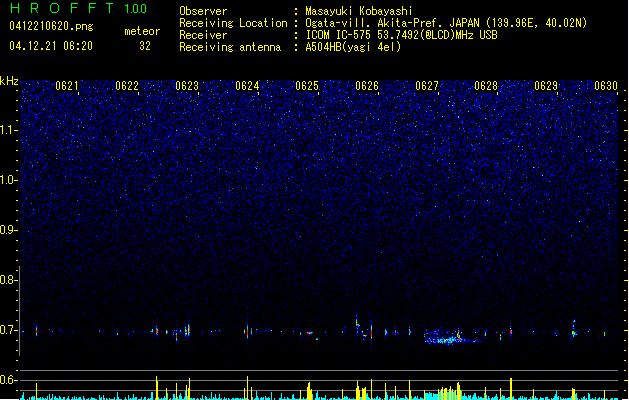Click the 0623 time marker
The height and width of the screenshot is (400, 629).
click(187, 86)
